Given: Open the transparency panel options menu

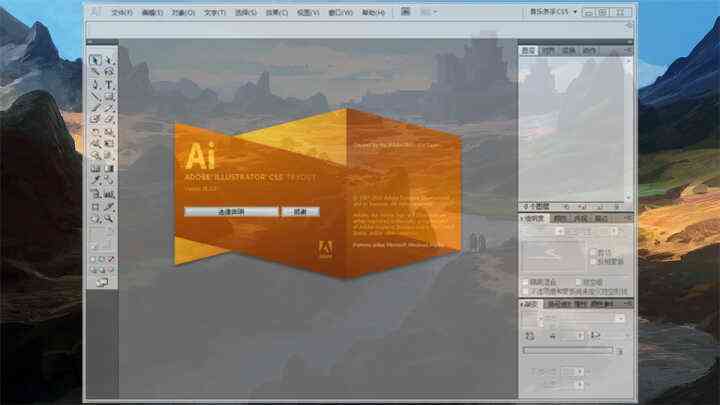Looking at the screenshot, I should (628, 219).
